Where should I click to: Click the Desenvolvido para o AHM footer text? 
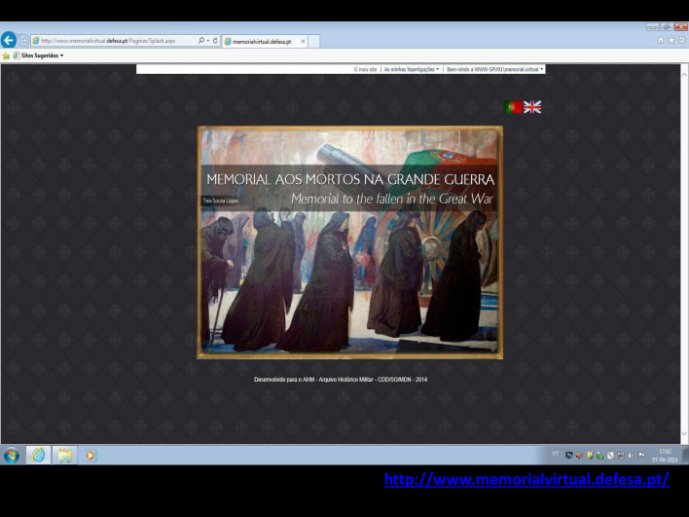[341, 380]
